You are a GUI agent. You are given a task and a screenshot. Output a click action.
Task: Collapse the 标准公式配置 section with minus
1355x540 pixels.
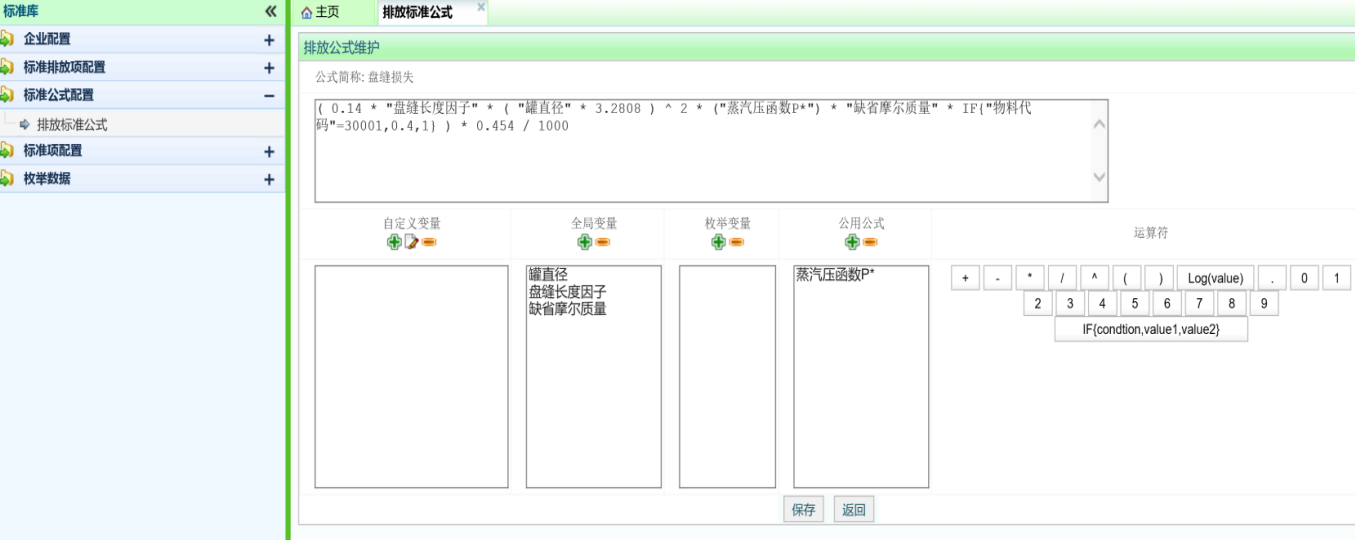pyautogui.click(x=268, y=96)
